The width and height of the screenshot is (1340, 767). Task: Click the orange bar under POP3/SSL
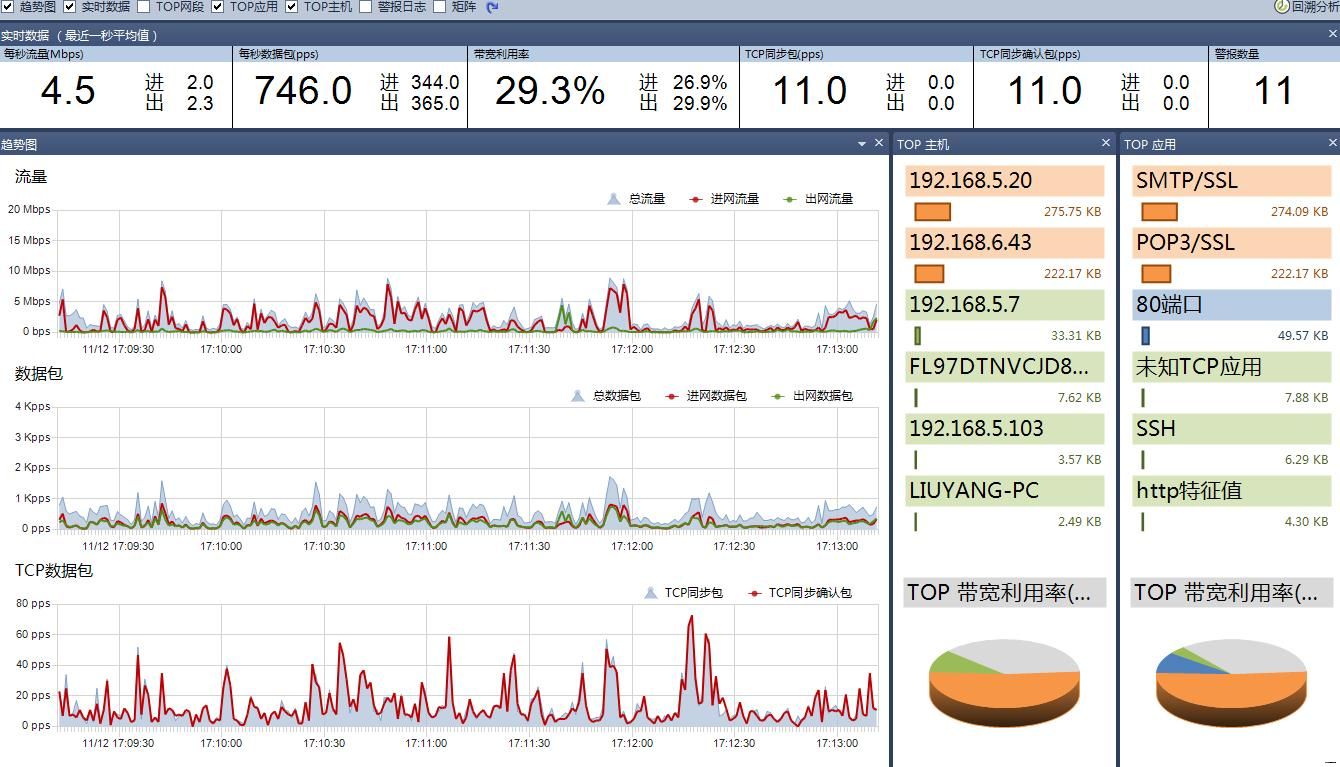click(x=1156, y=274)
